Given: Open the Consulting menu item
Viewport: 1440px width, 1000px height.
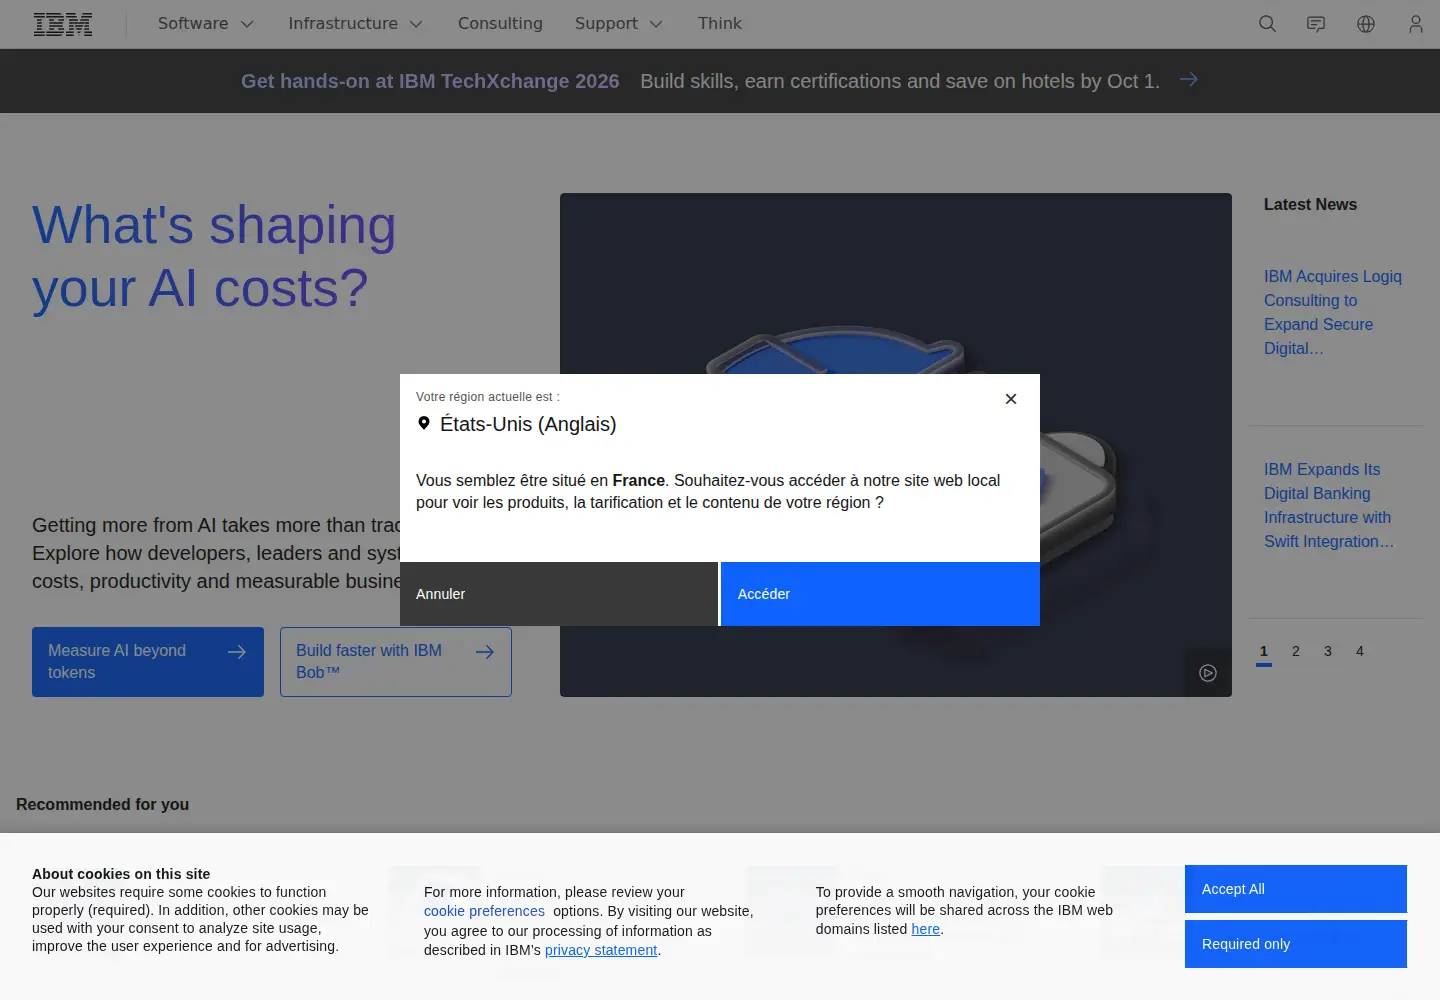Looking at the screenshot, I should (500, 24).
